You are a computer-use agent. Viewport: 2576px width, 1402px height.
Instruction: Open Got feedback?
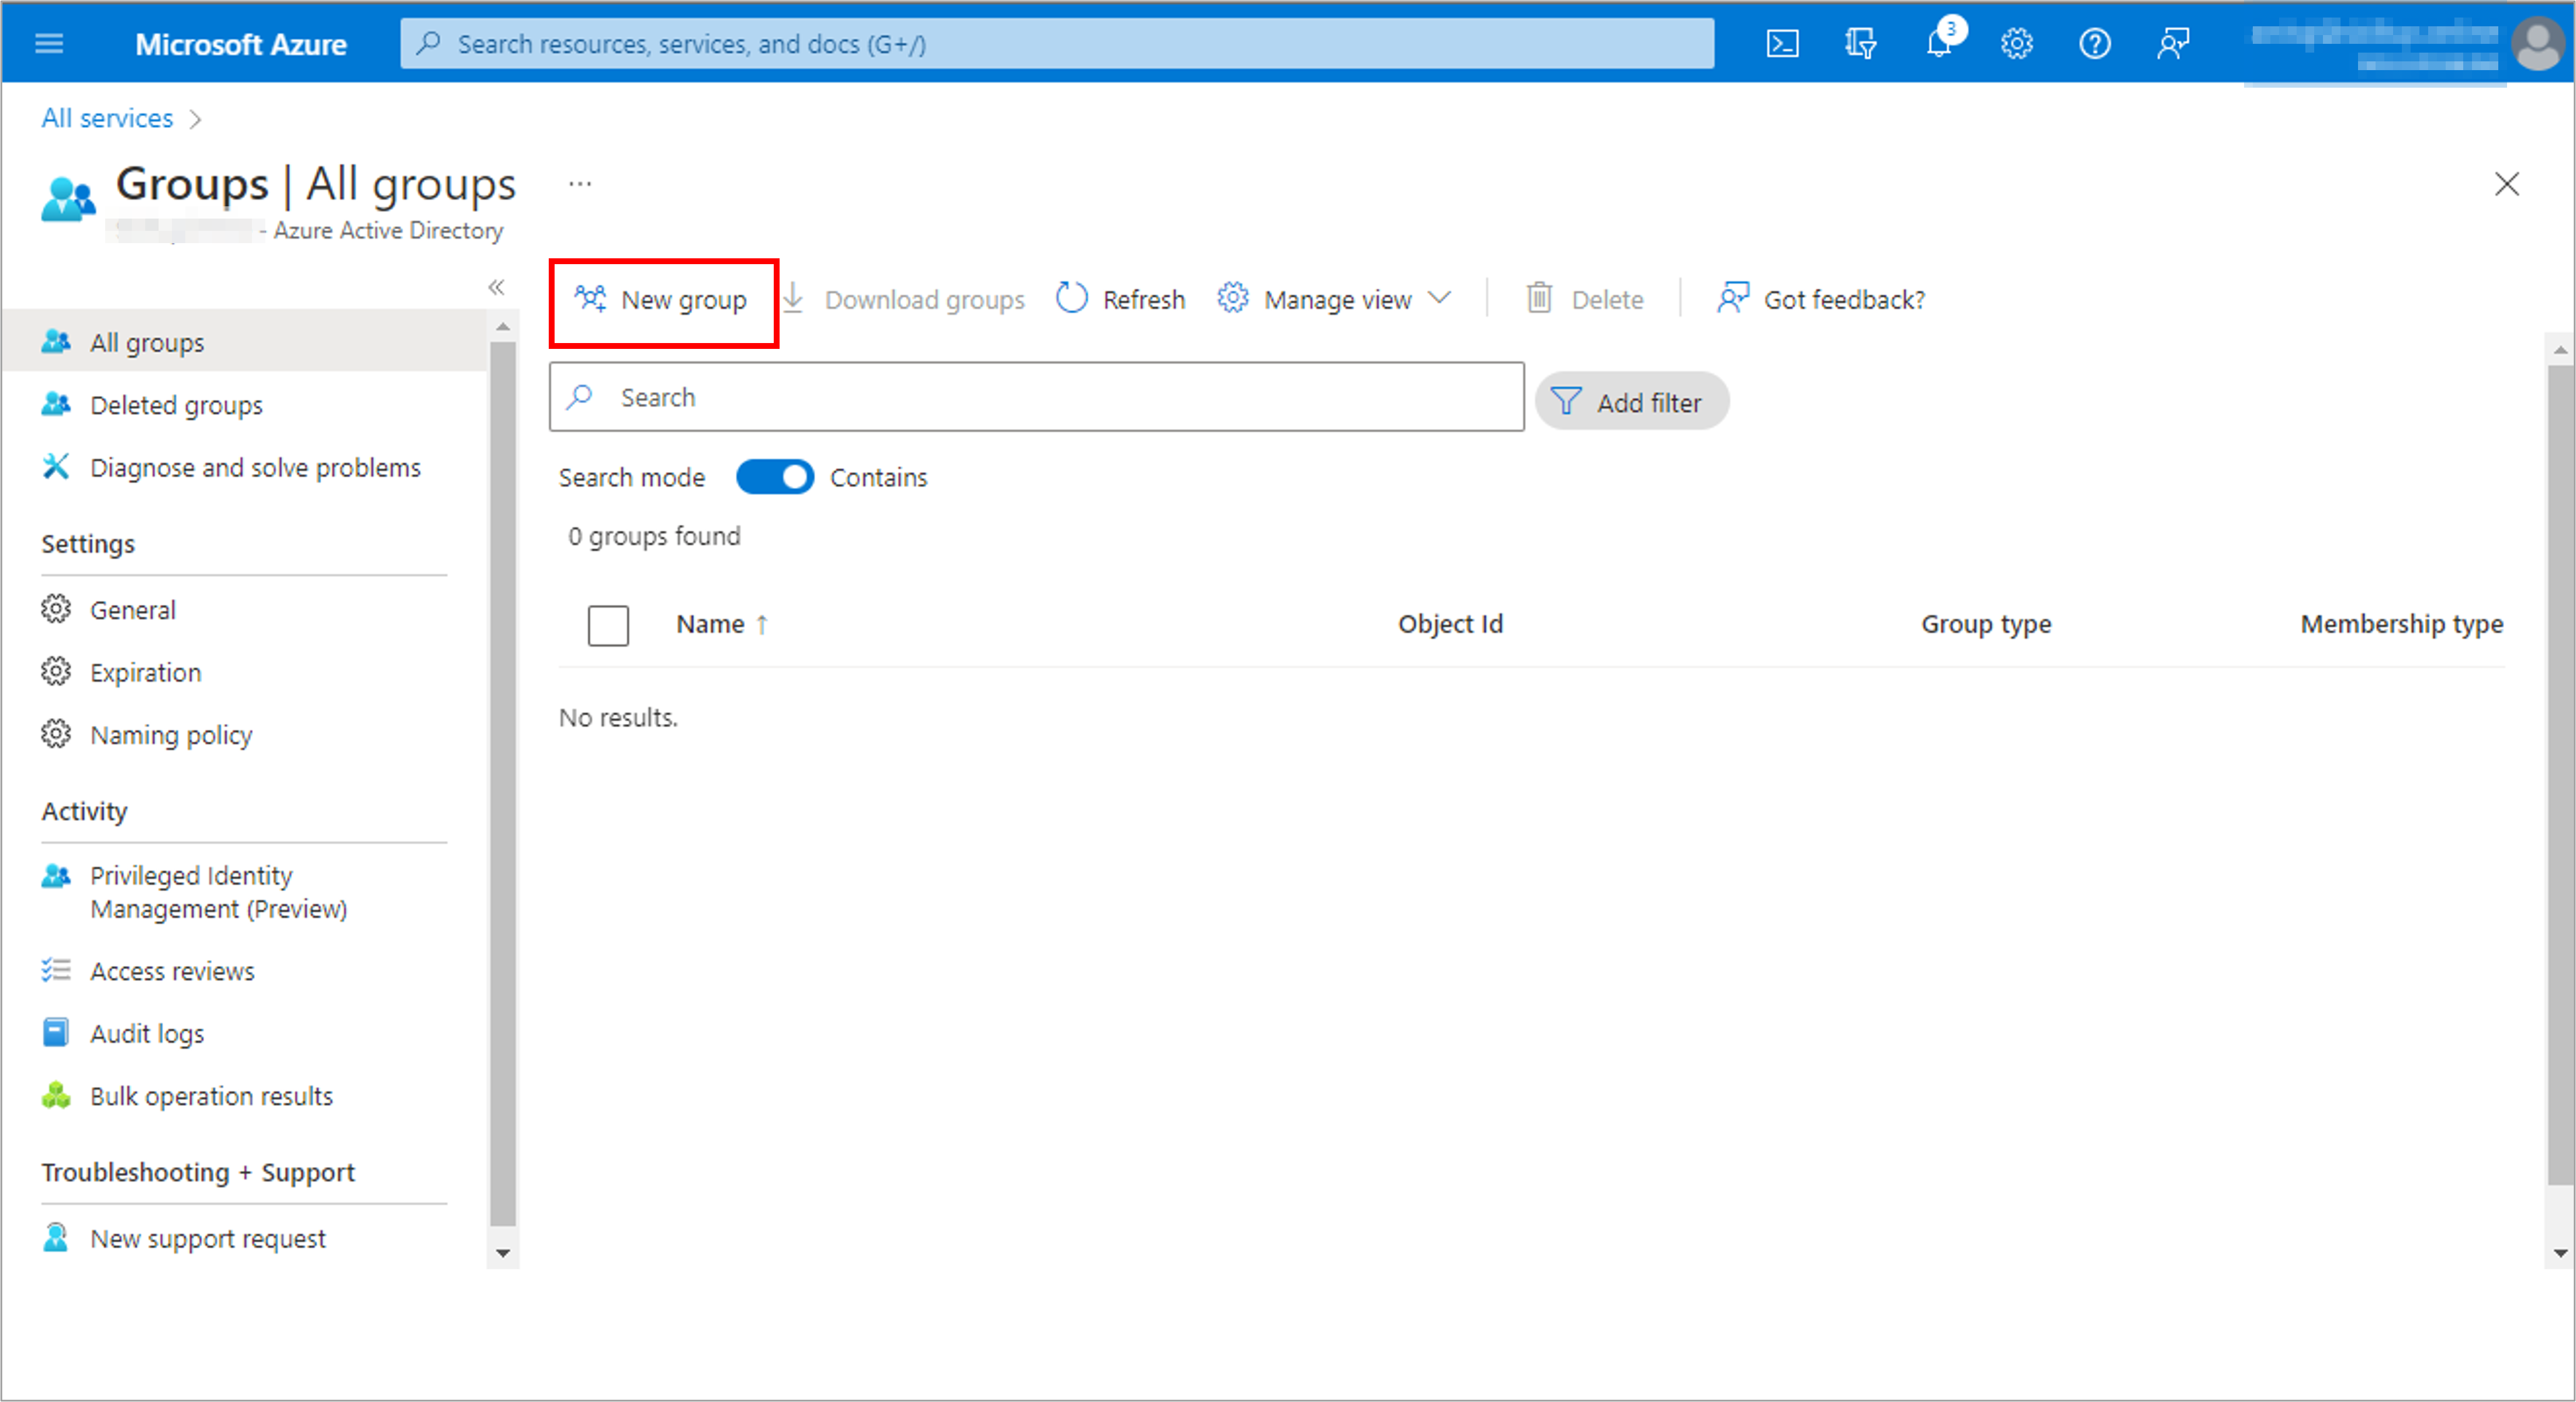click(x=1821, y=300)
